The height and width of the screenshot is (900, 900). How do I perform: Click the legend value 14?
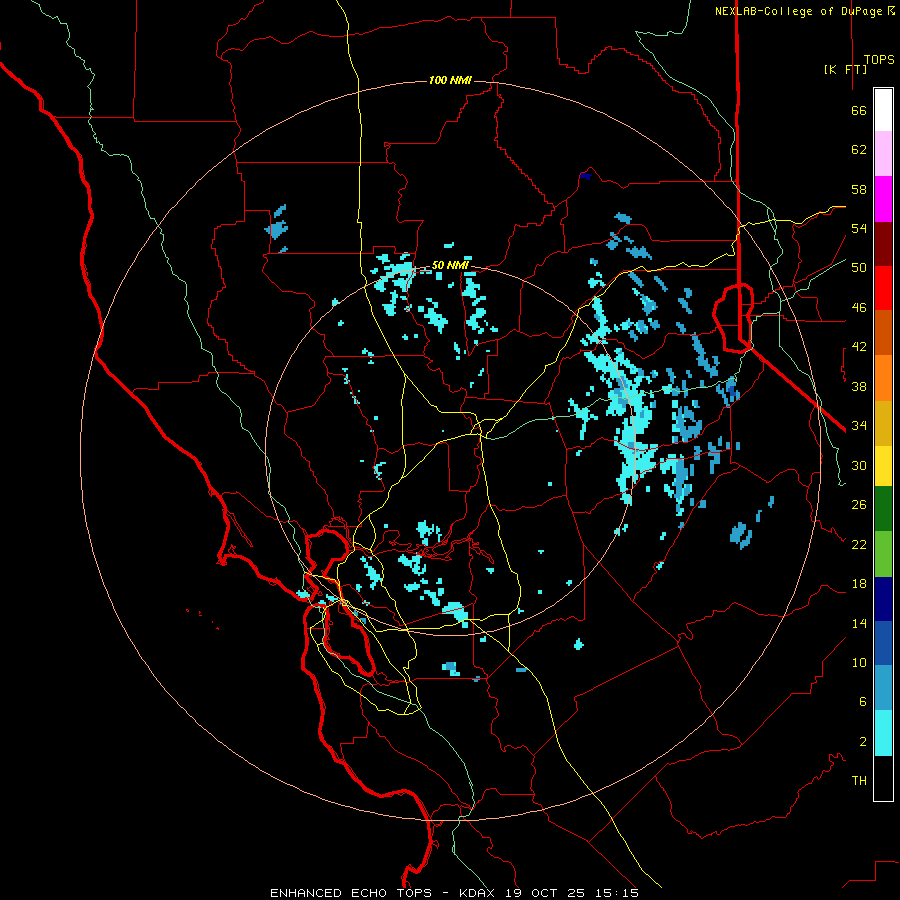pos(859,623)
